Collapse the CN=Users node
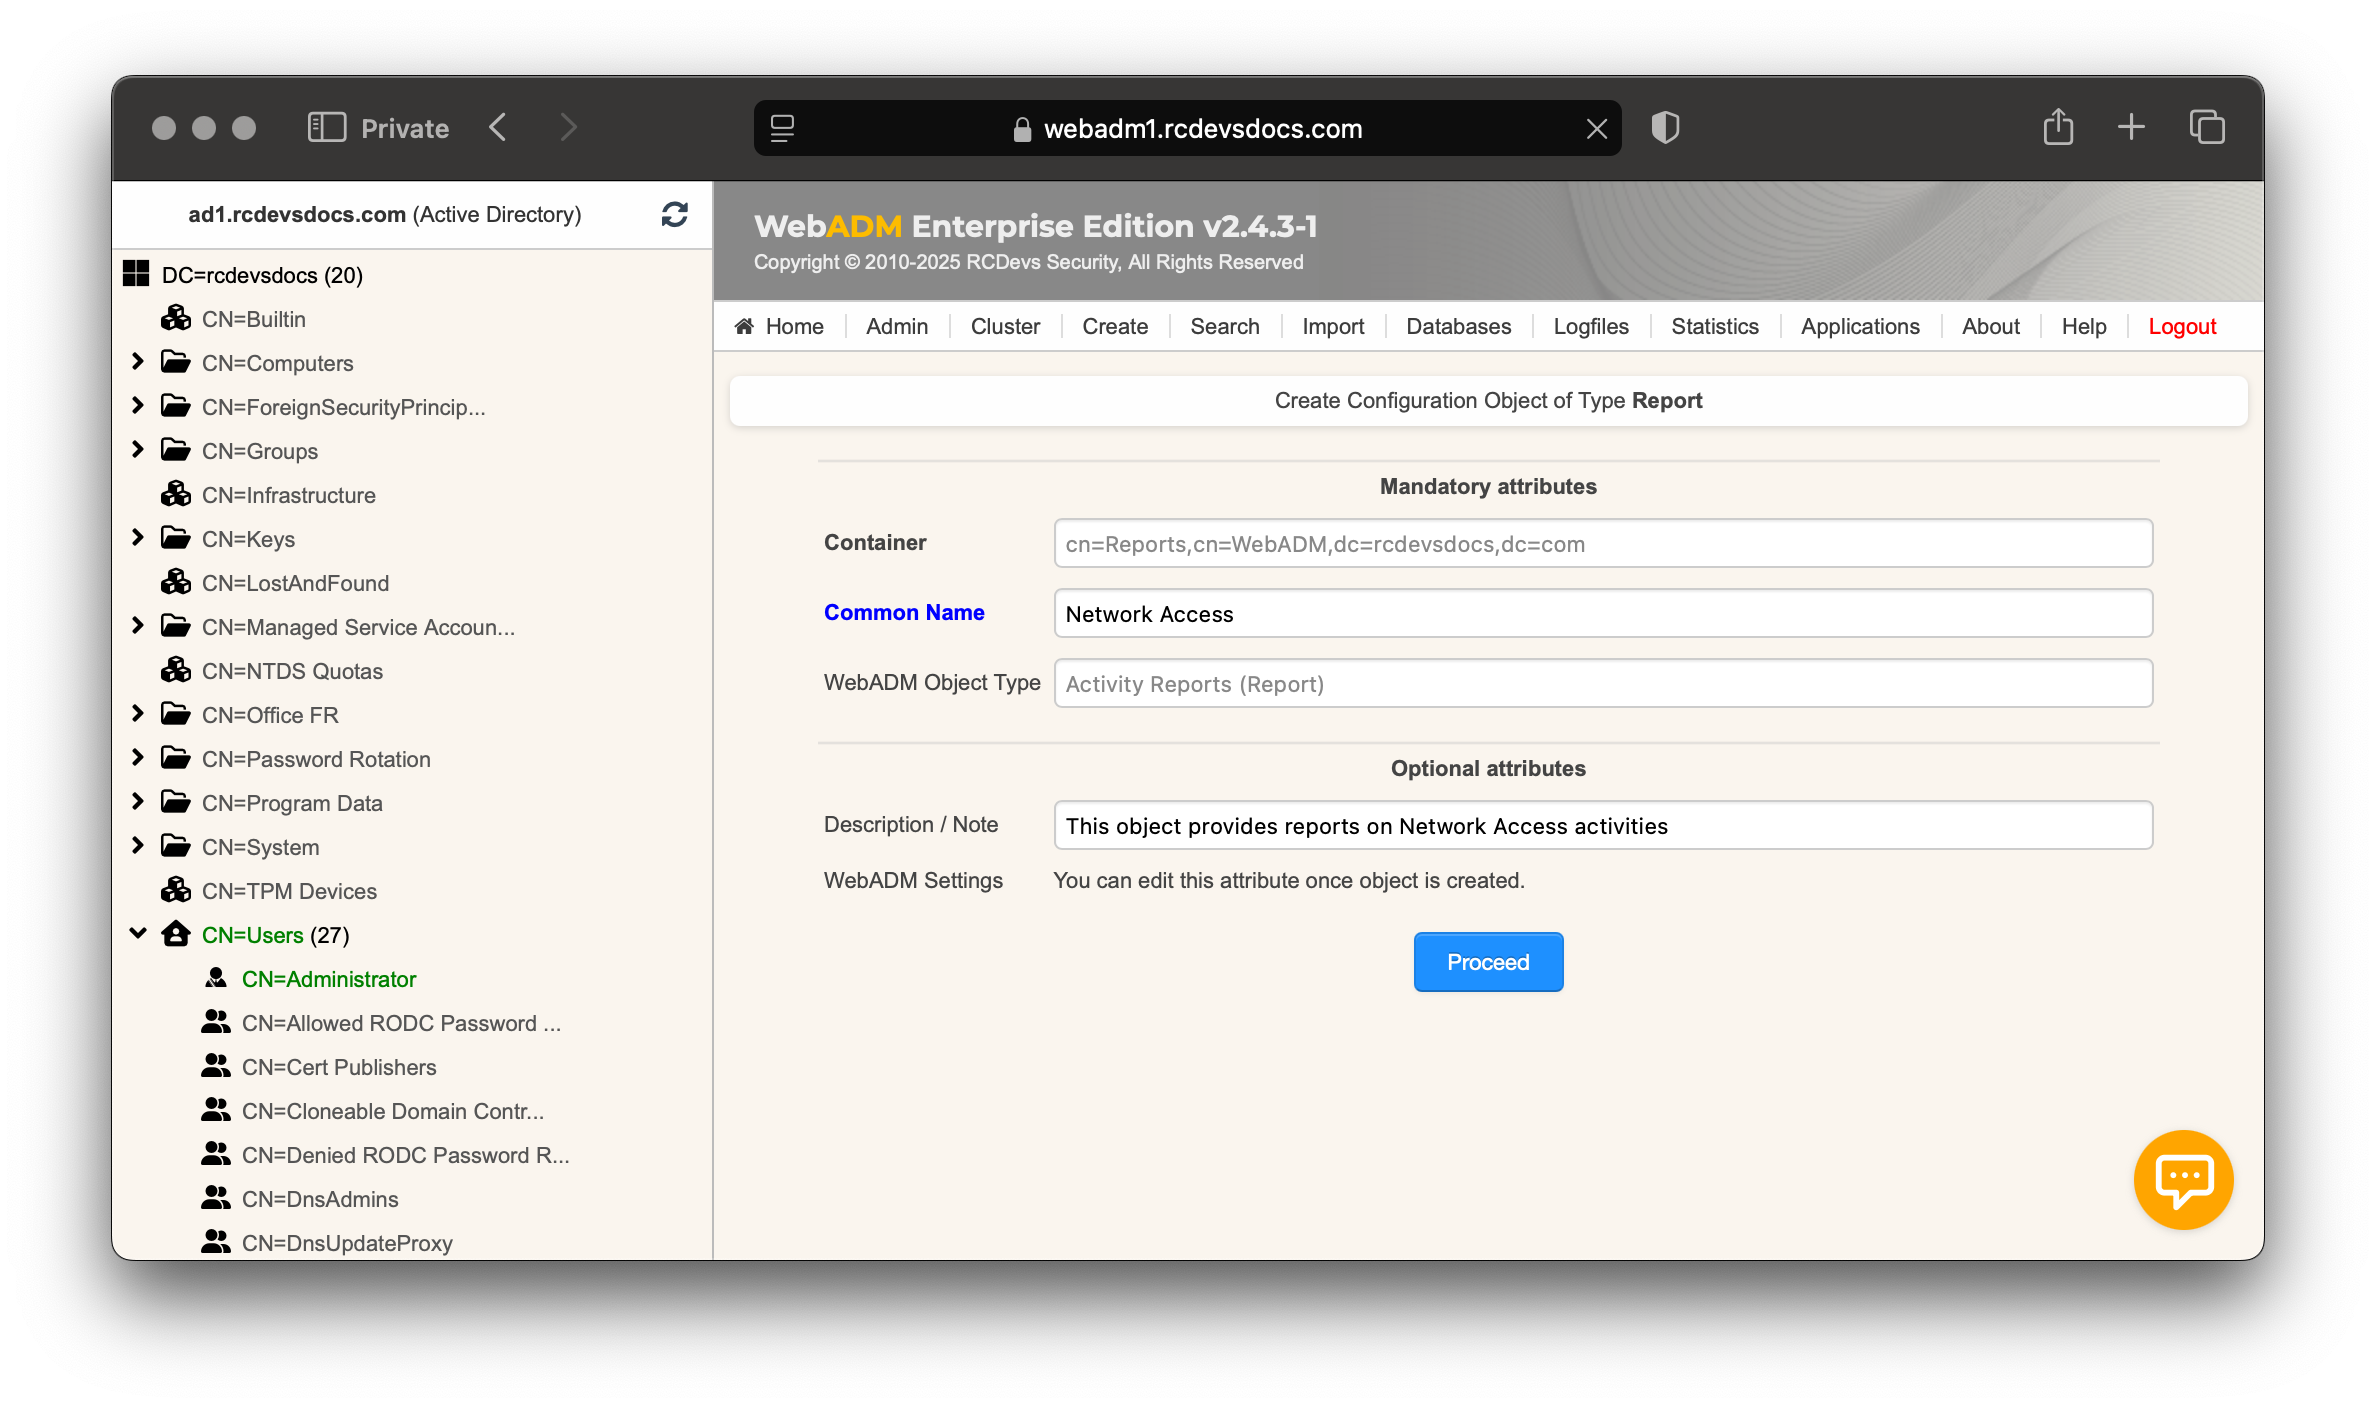The height and width of the screenshot is (1408, 2376). tap(138, 934)
